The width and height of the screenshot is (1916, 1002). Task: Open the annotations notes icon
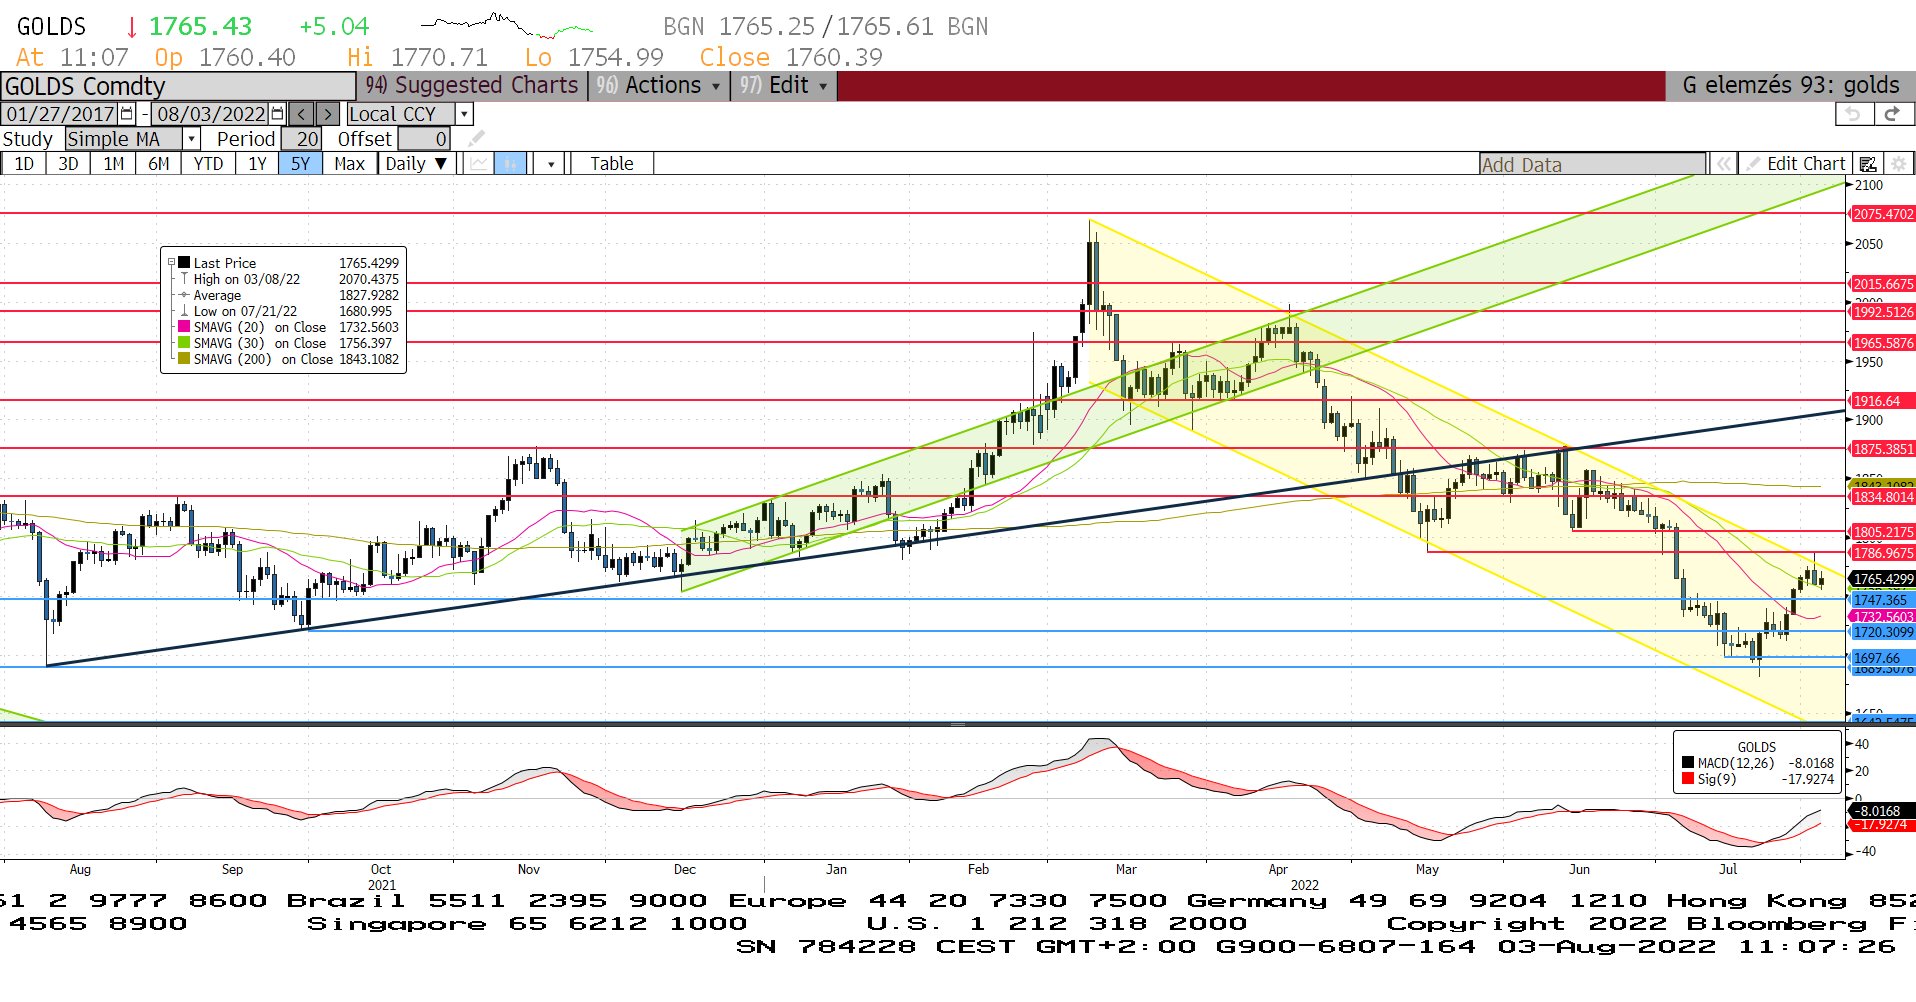coord(1868,164)
